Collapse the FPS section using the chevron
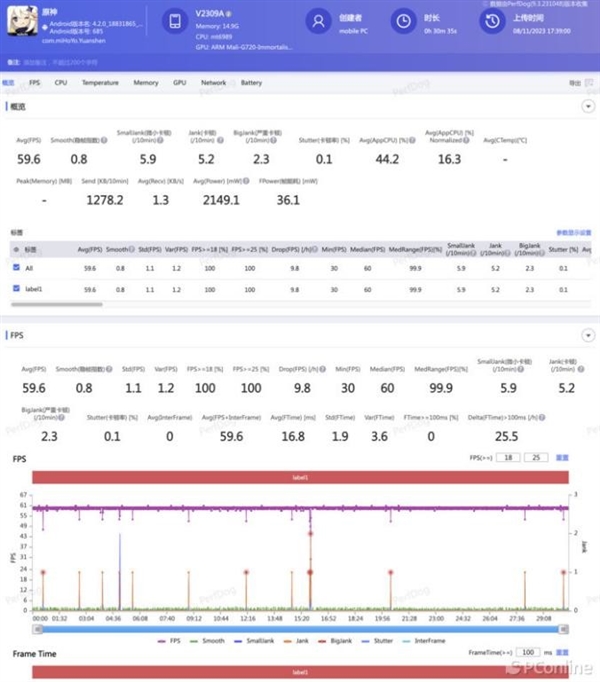The height and width of the screenshot is (682, 600). point(588,337)
